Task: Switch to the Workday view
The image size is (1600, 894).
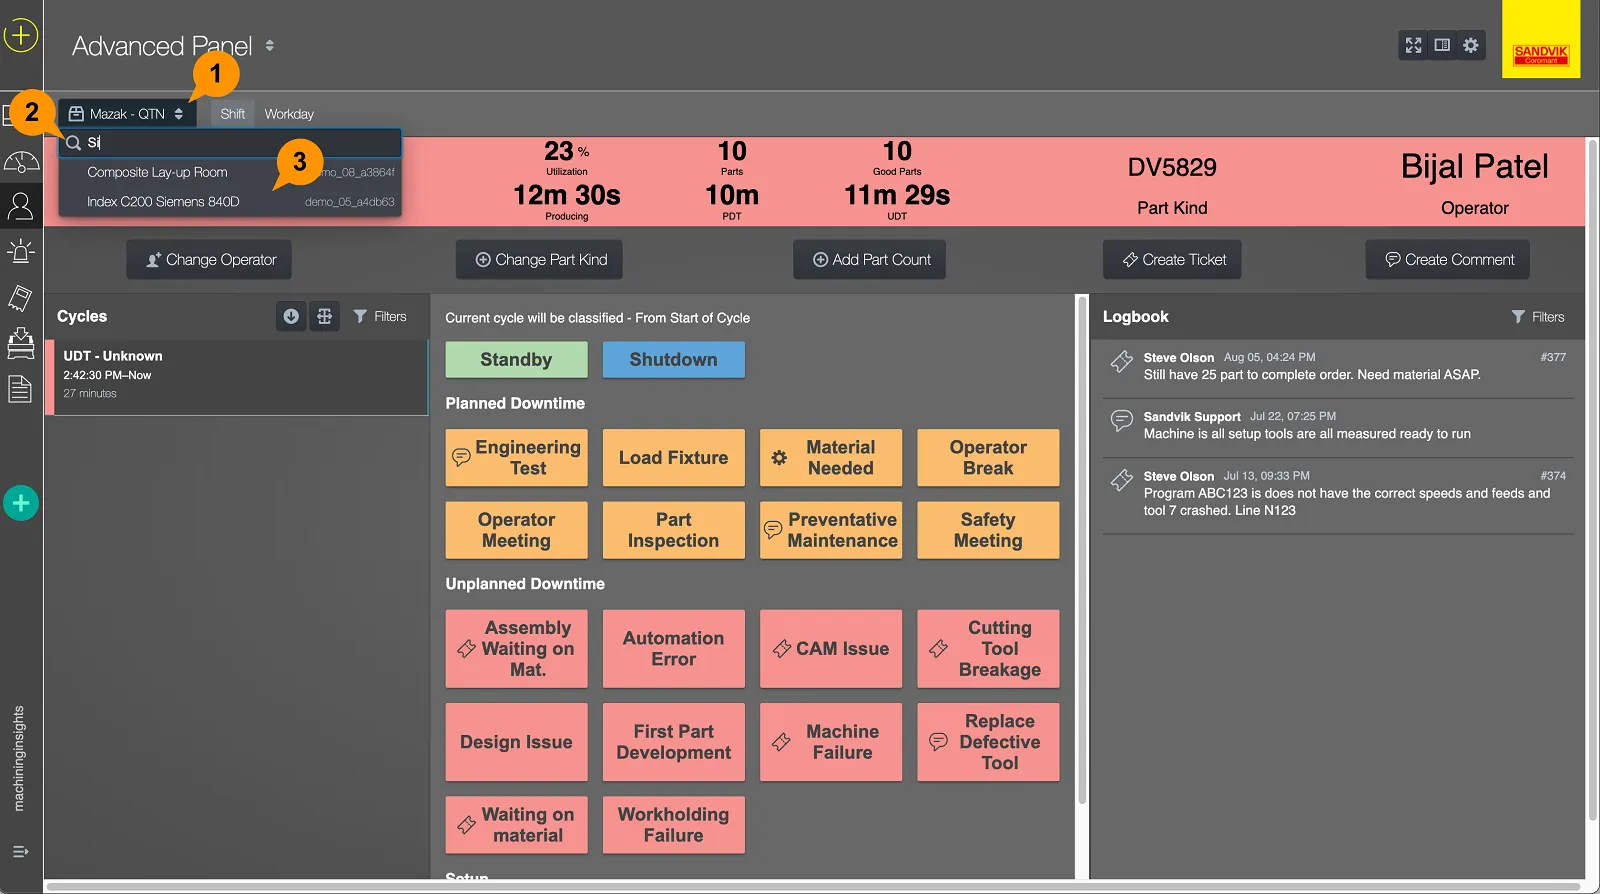Action: tap(289, 114)
